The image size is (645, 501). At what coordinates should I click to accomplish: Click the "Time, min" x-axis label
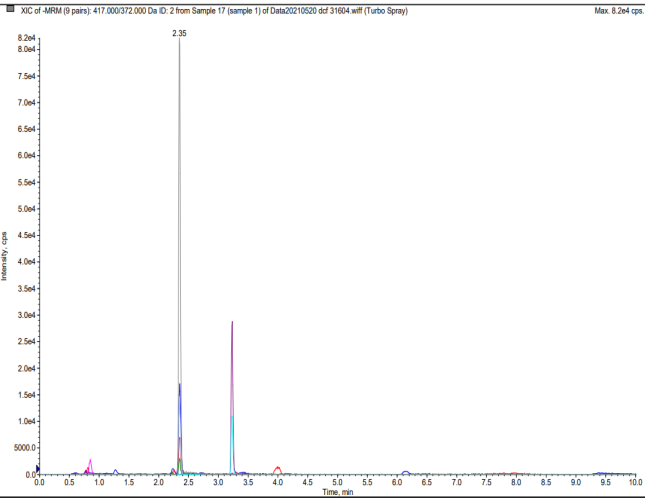(337, 493)
